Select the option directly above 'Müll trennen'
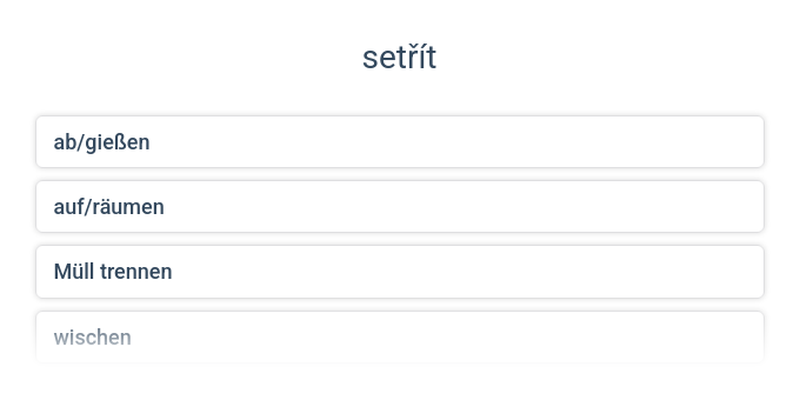Screen dimensions: 800x400 (400, 207)
